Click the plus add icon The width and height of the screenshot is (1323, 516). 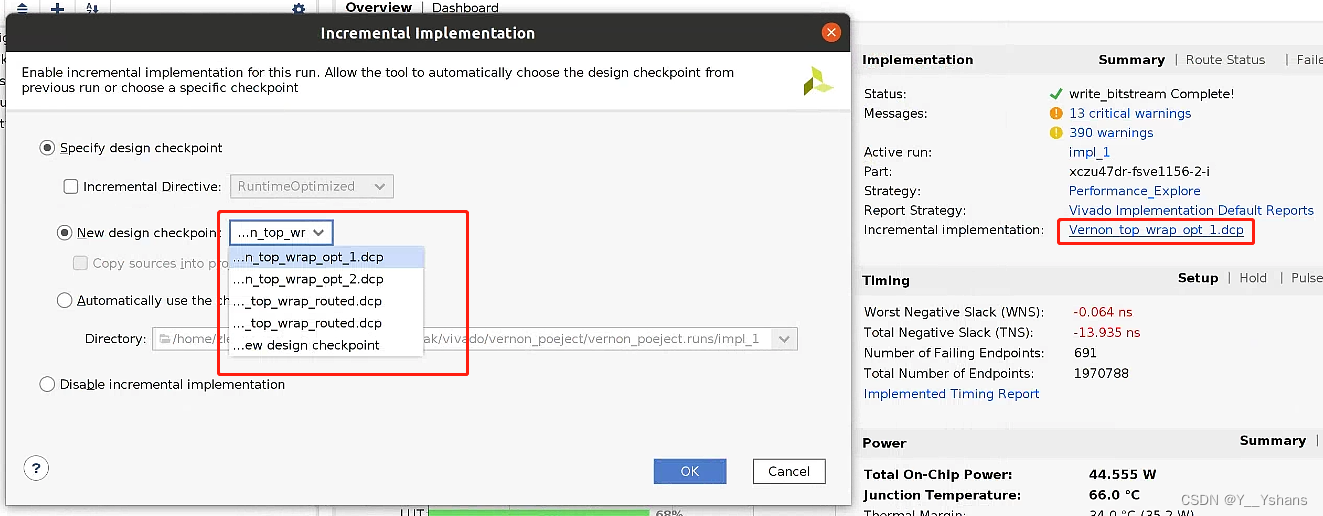point(57,9)
